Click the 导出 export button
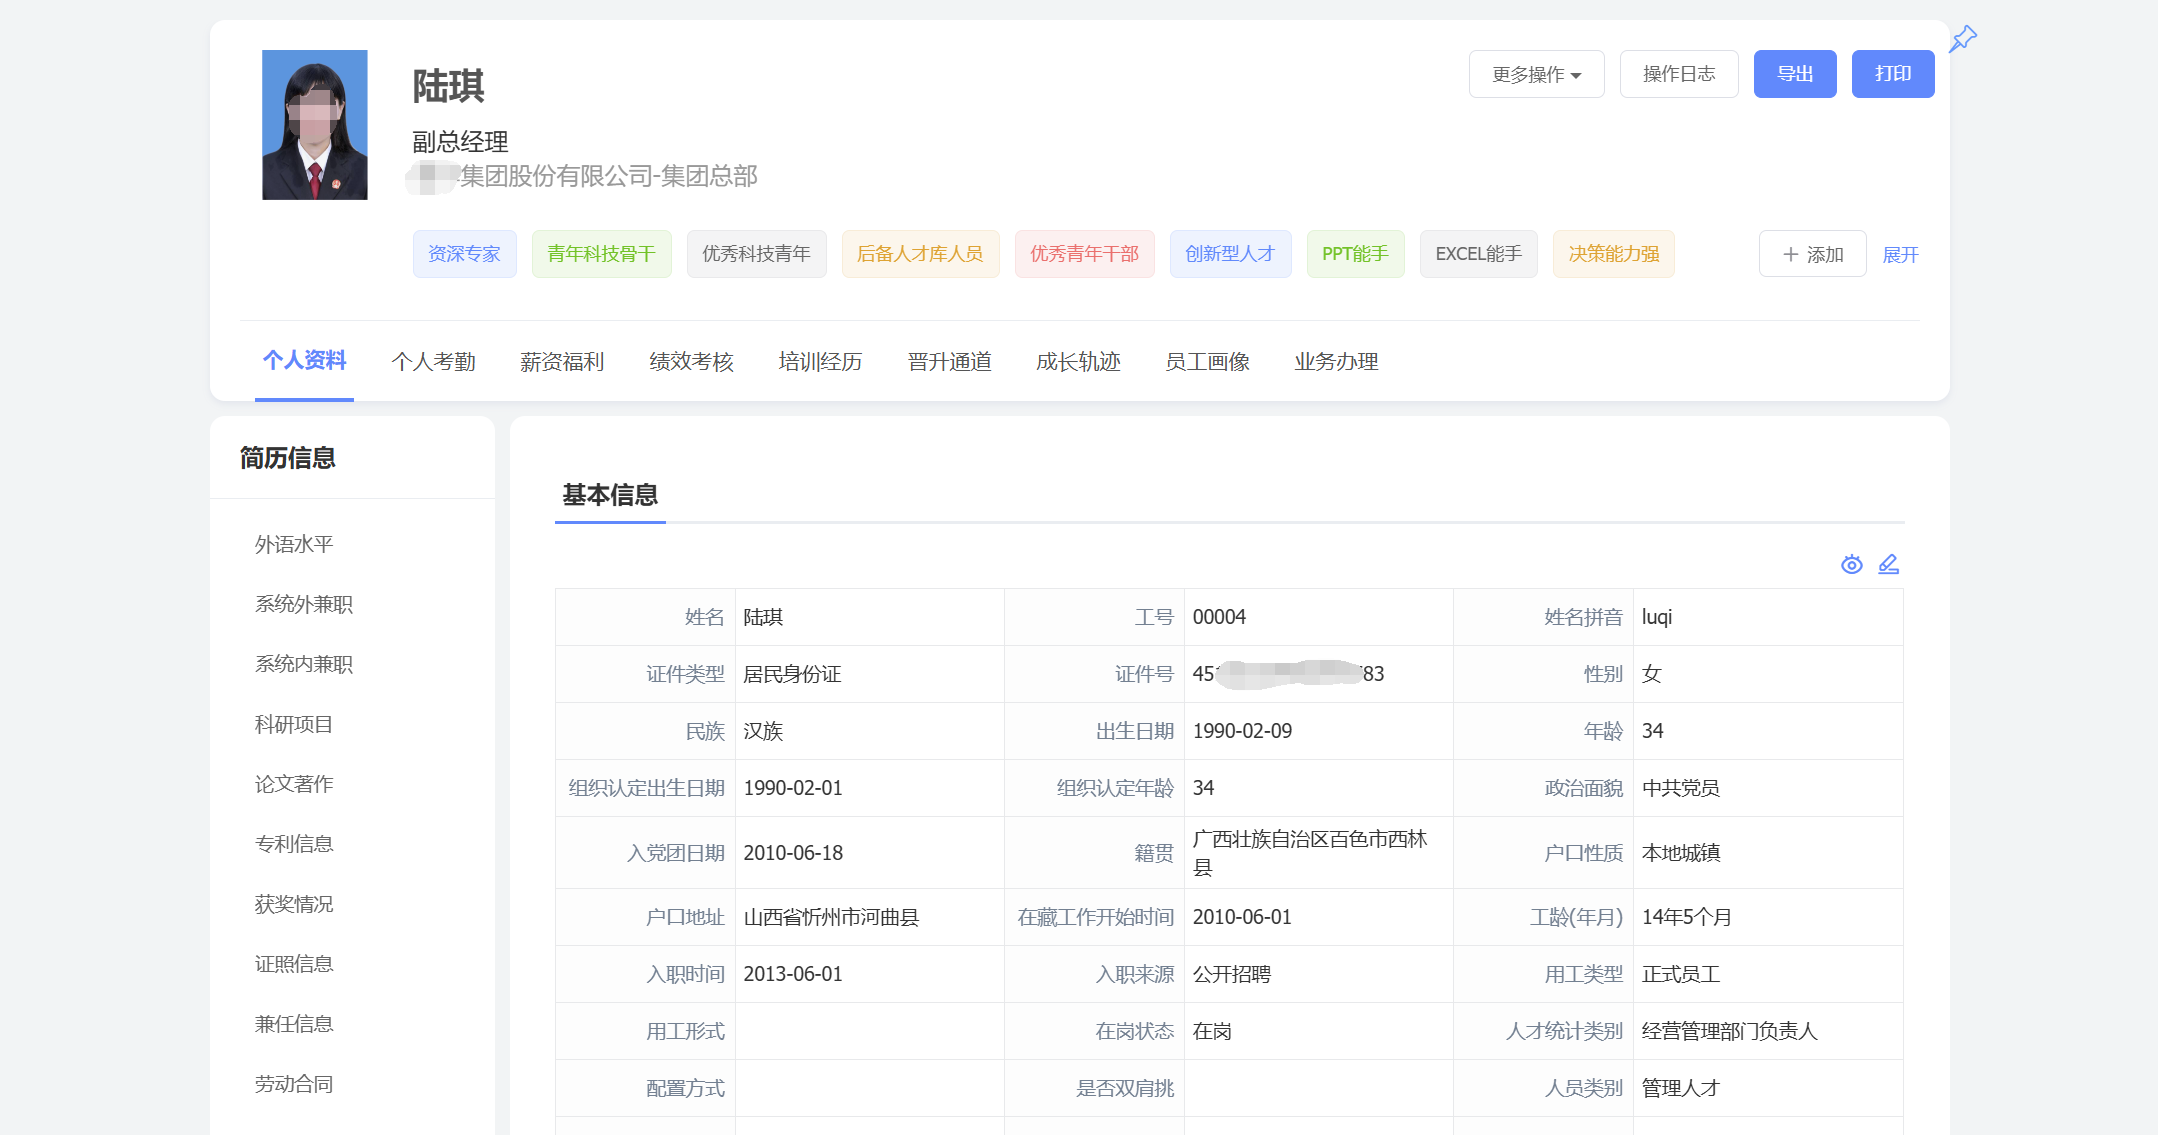 1795,74
